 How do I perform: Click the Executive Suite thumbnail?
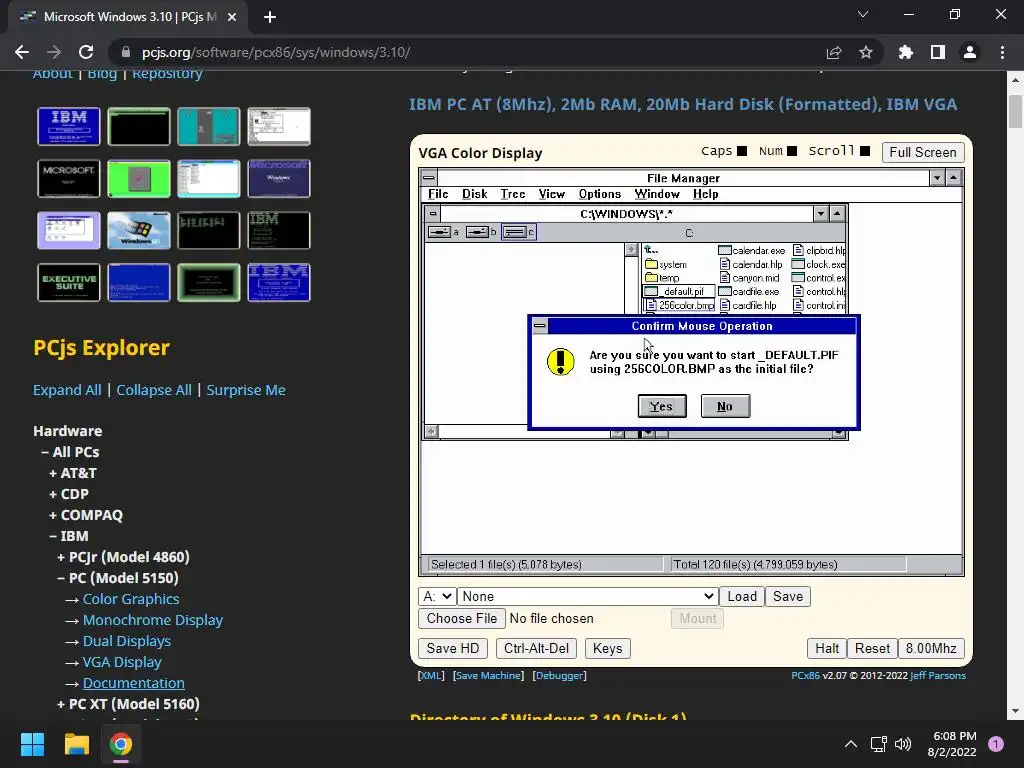point(69,282)
